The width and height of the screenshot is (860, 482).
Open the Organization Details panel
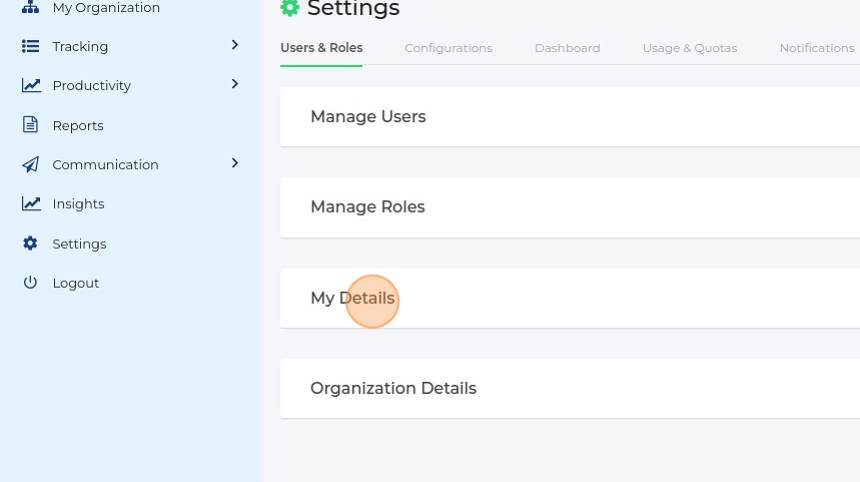393,388
